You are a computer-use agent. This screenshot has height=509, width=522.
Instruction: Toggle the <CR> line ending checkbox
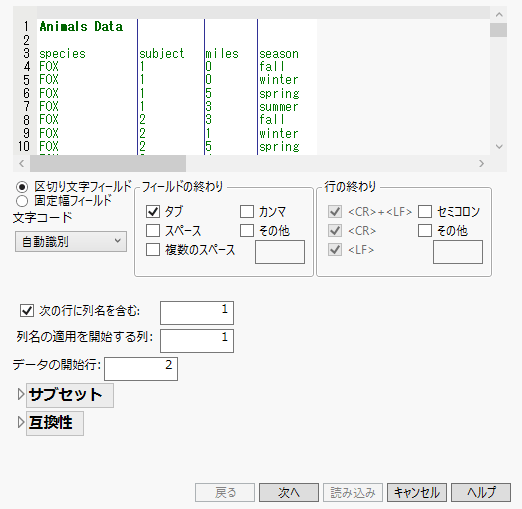(335, 230)
